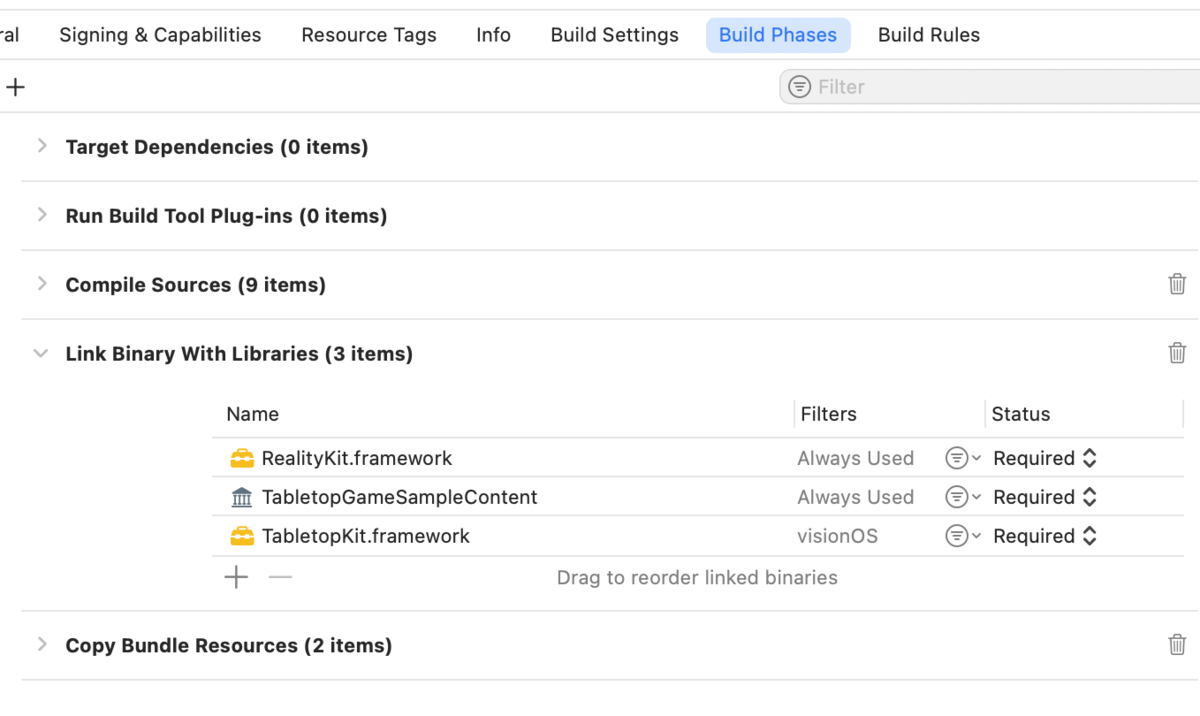1200x716 pixels.
Task: Change Required status of TabletopGameSampleContent
Action: (x=1045, y=497)
